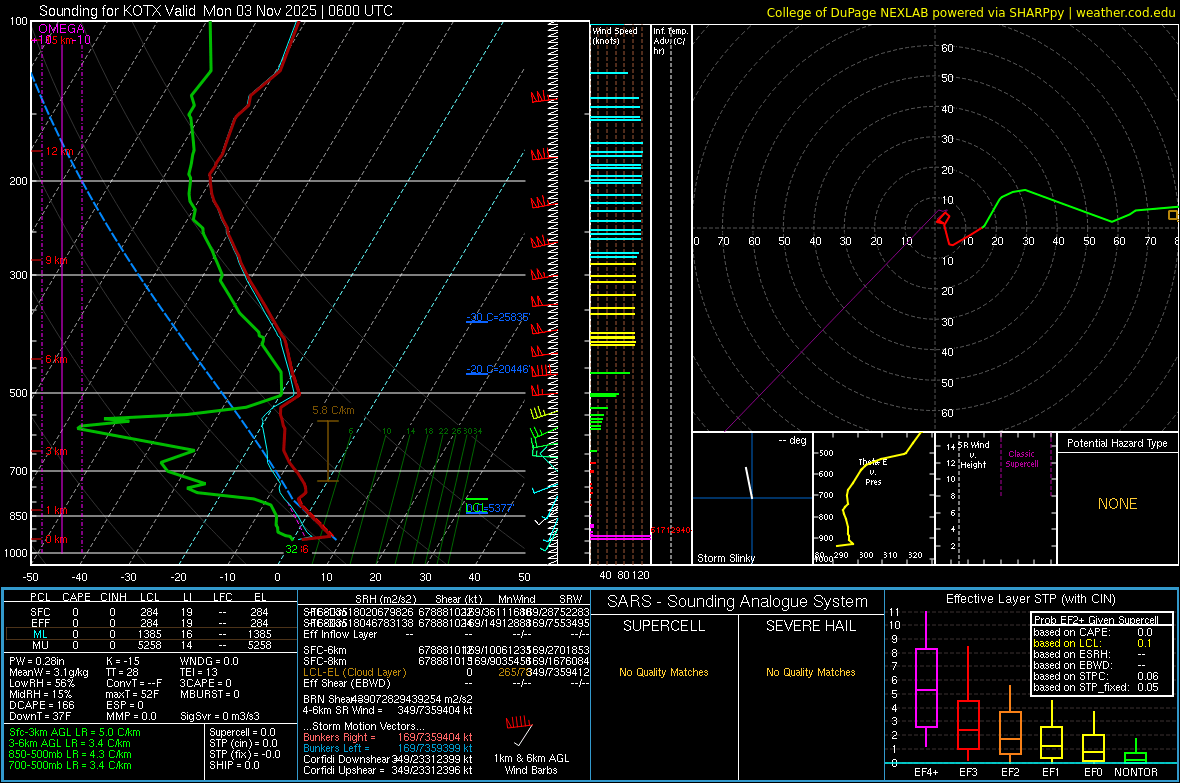The width and height of the screenshot is (1180, 783).
Task: Click maxT = 52F value
Action: click(132, 694)
